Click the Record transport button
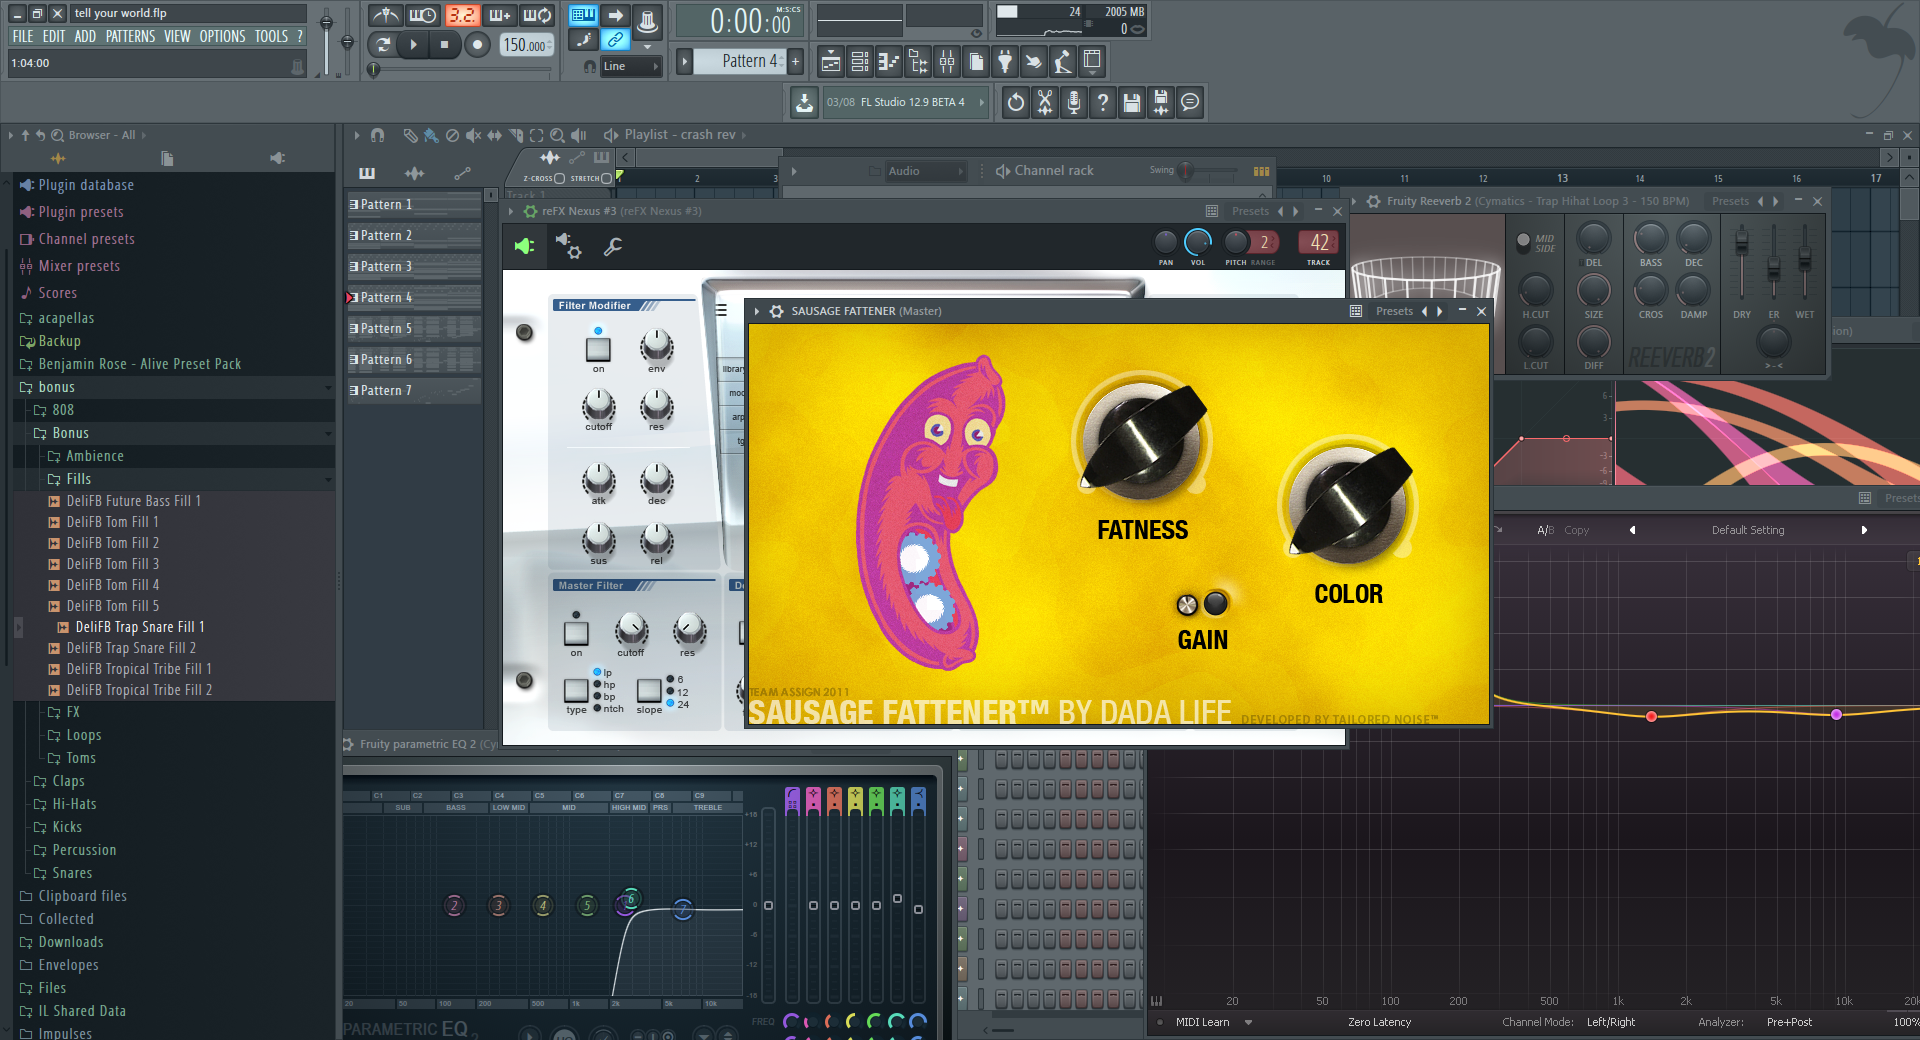 tap(477, 44)
